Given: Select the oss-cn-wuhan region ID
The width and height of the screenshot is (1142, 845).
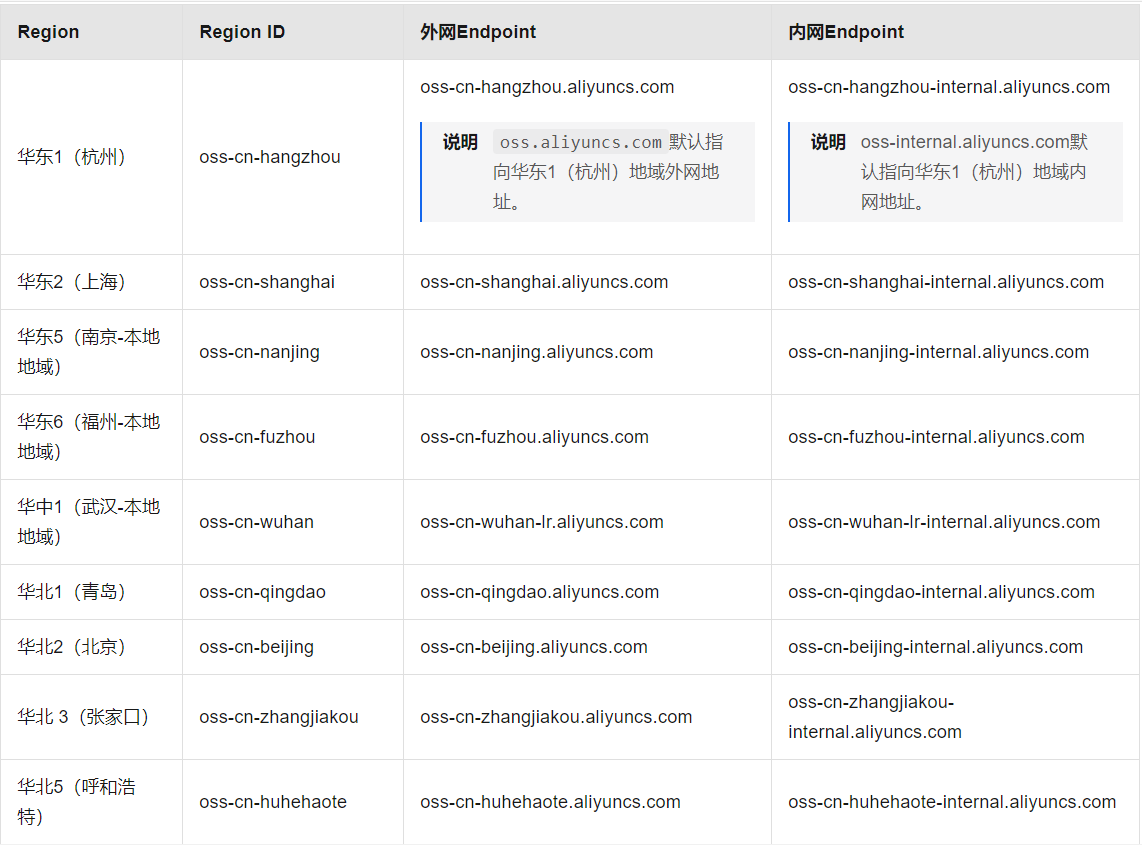Looking at the screenshot, I should pyautogui.click(x=256, y=522).
